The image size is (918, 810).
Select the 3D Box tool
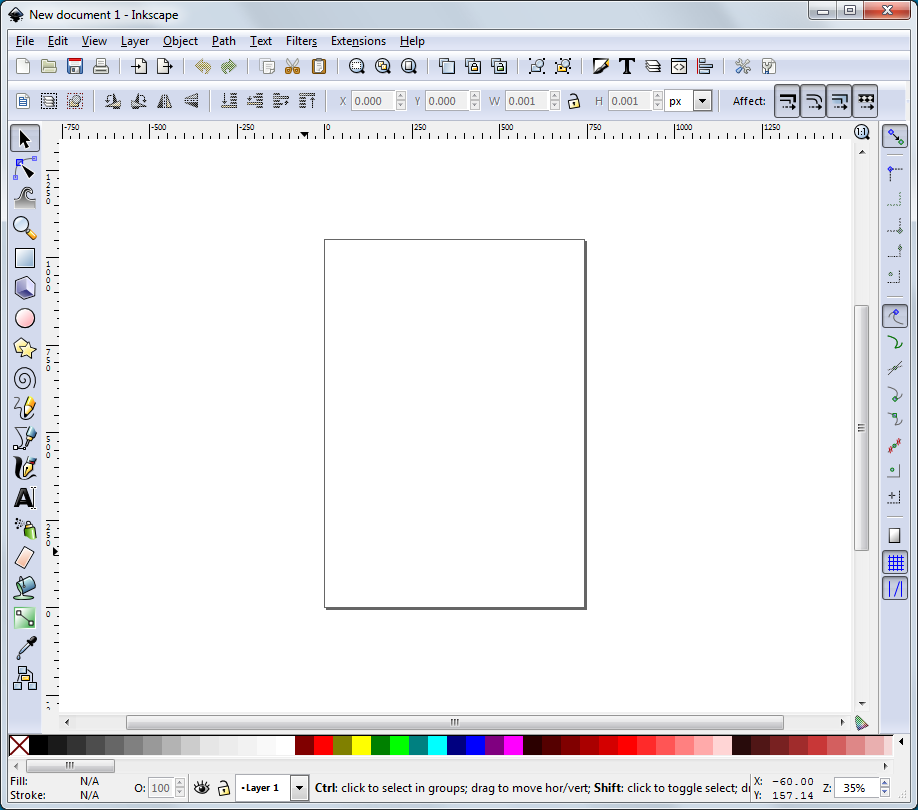(x=25, y=288)
